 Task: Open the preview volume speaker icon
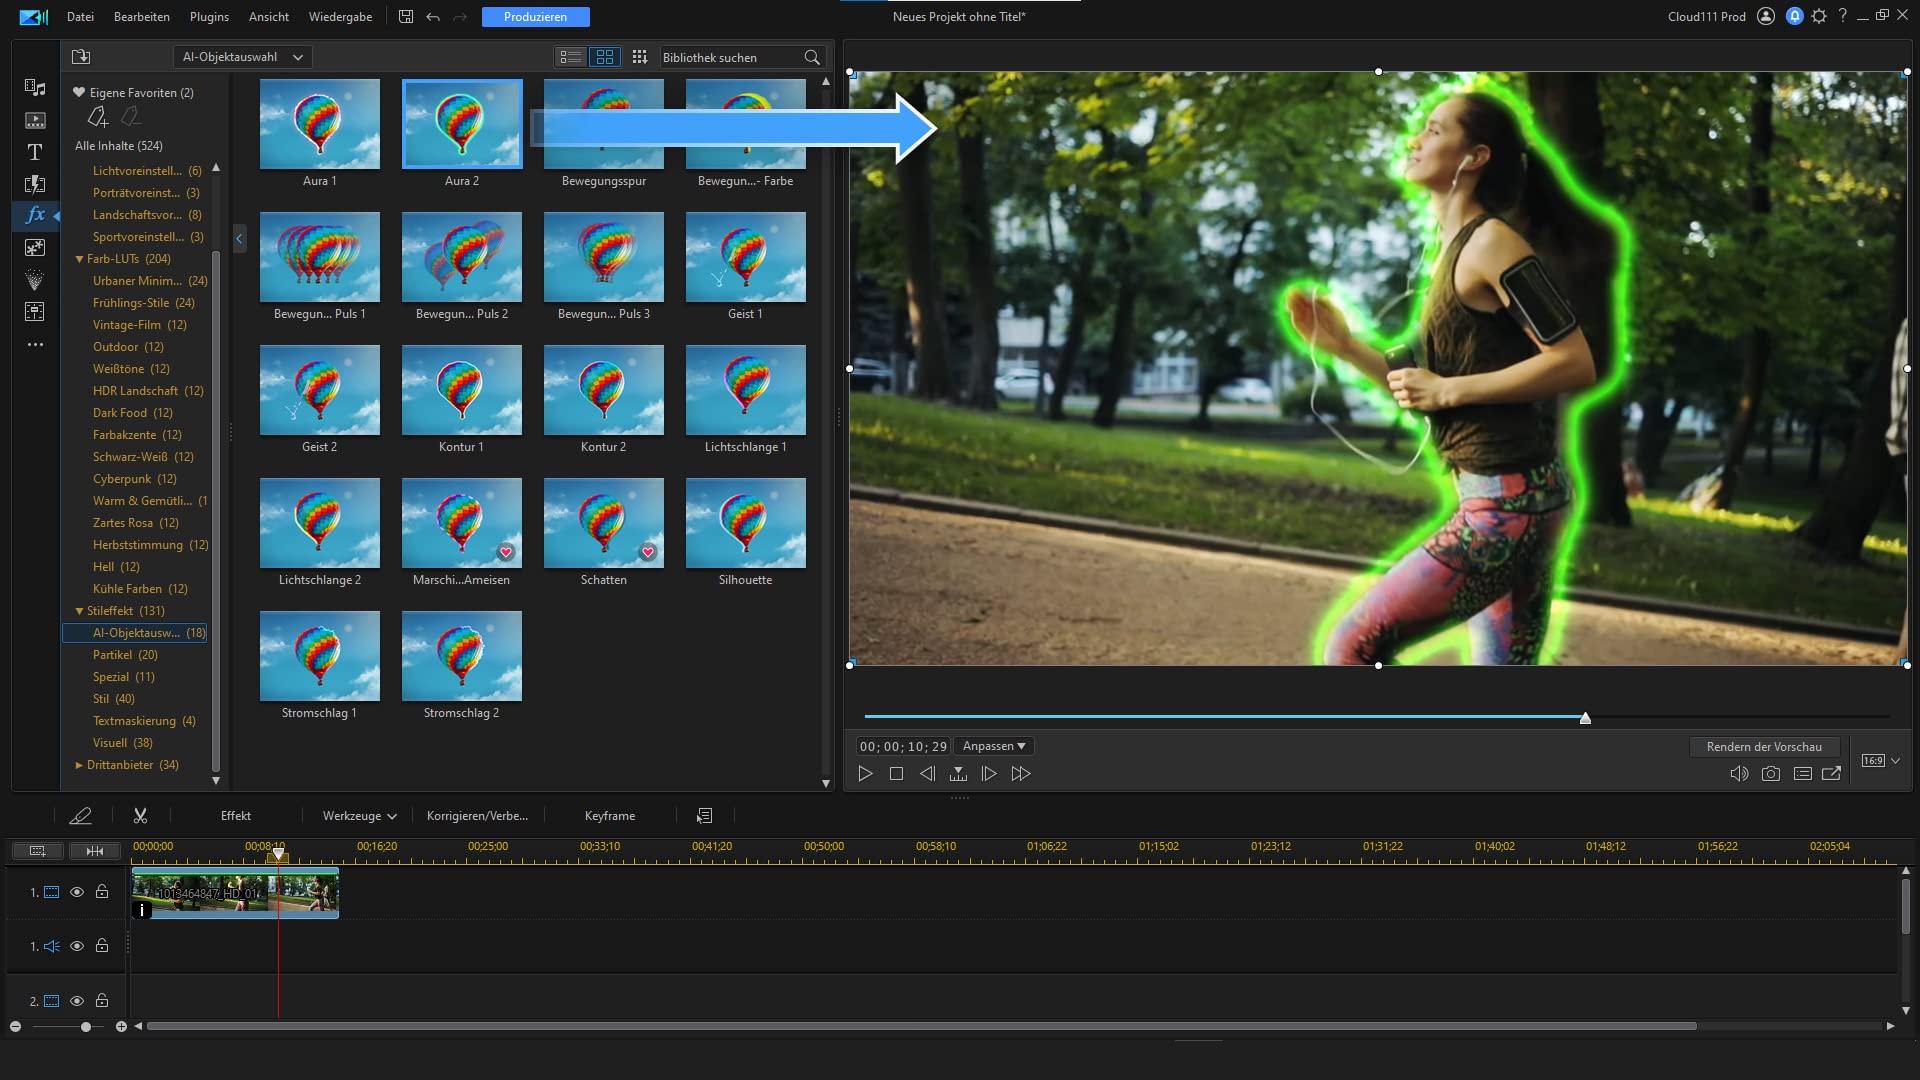click(1739, 773)
